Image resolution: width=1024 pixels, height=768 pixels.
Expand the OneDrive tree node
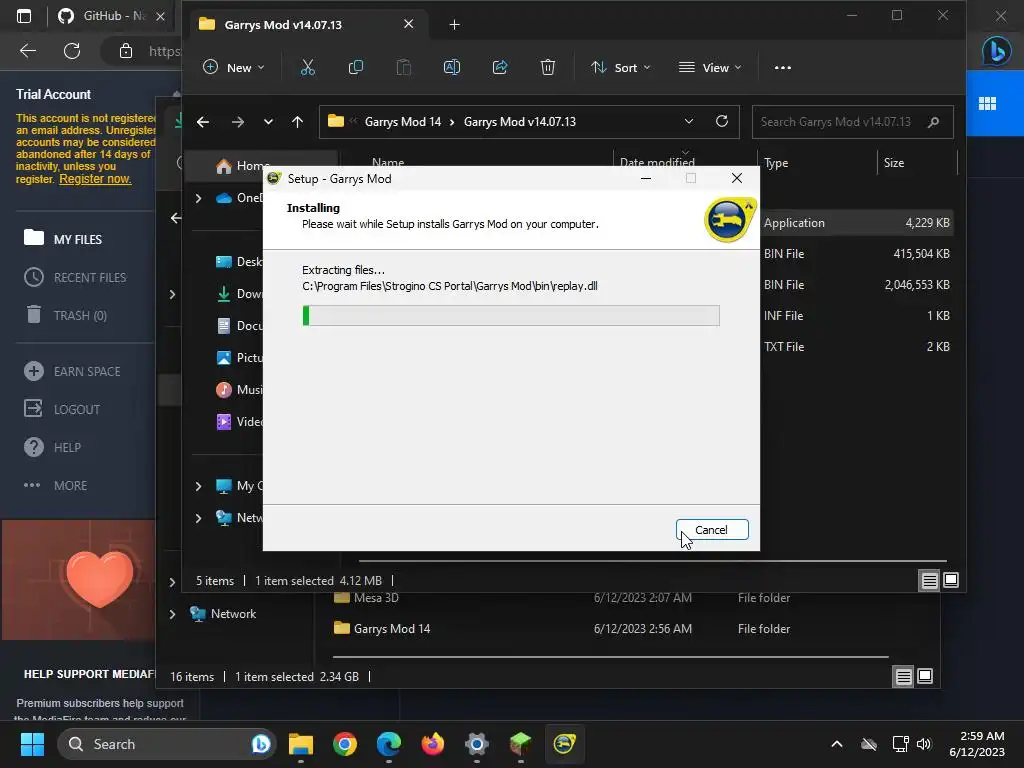199,198
